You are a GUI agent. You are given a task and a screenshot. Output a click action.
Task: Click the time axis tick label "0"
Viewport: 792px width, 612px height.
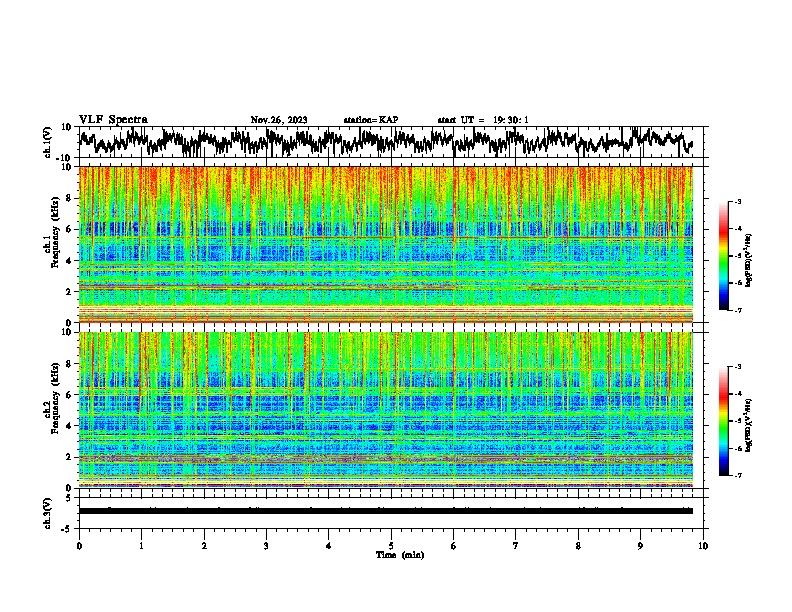point(79,546)
